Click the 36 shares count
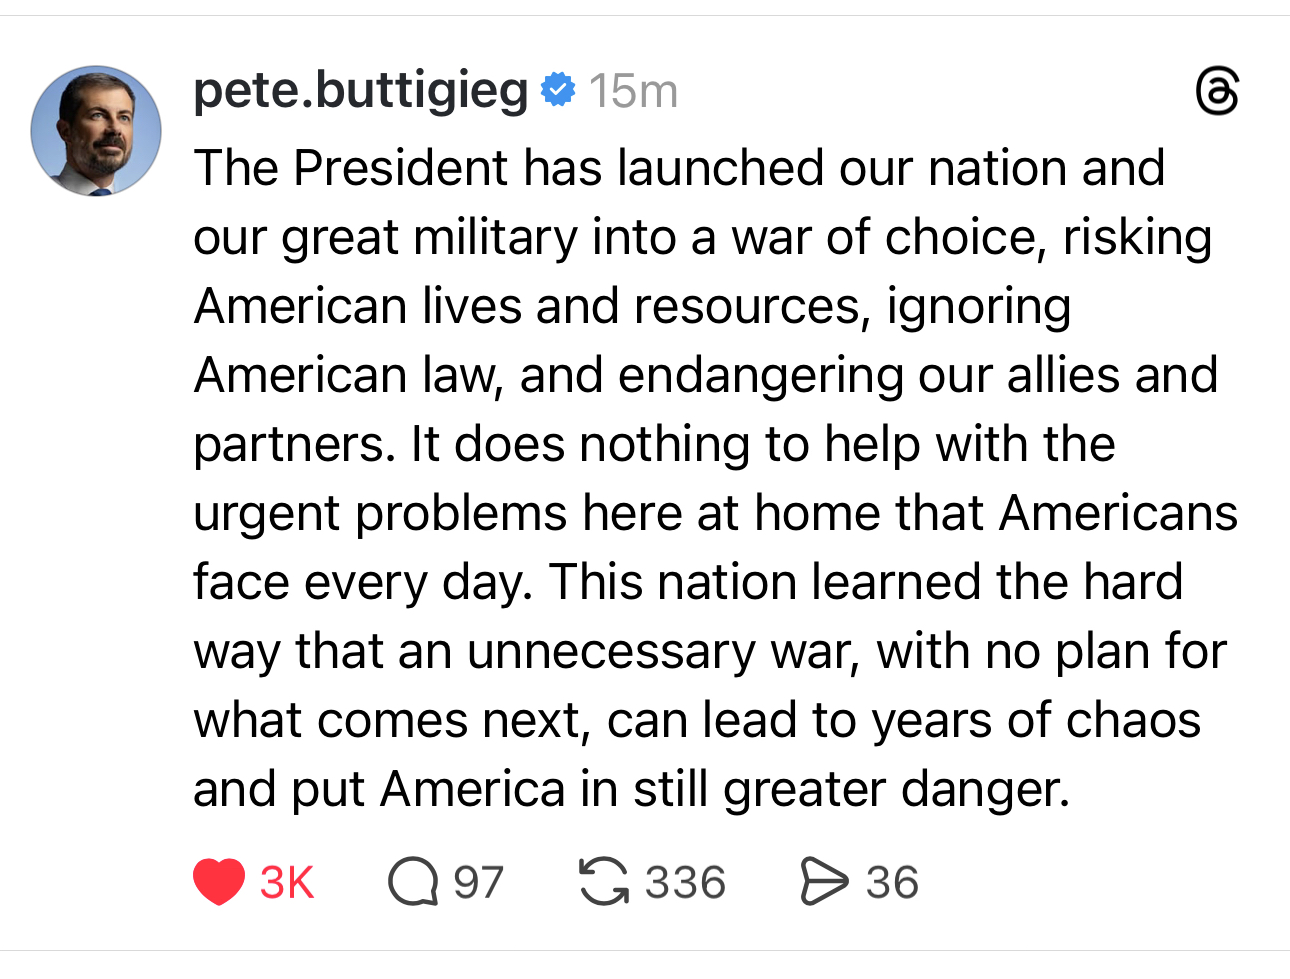 coord(892,883)
